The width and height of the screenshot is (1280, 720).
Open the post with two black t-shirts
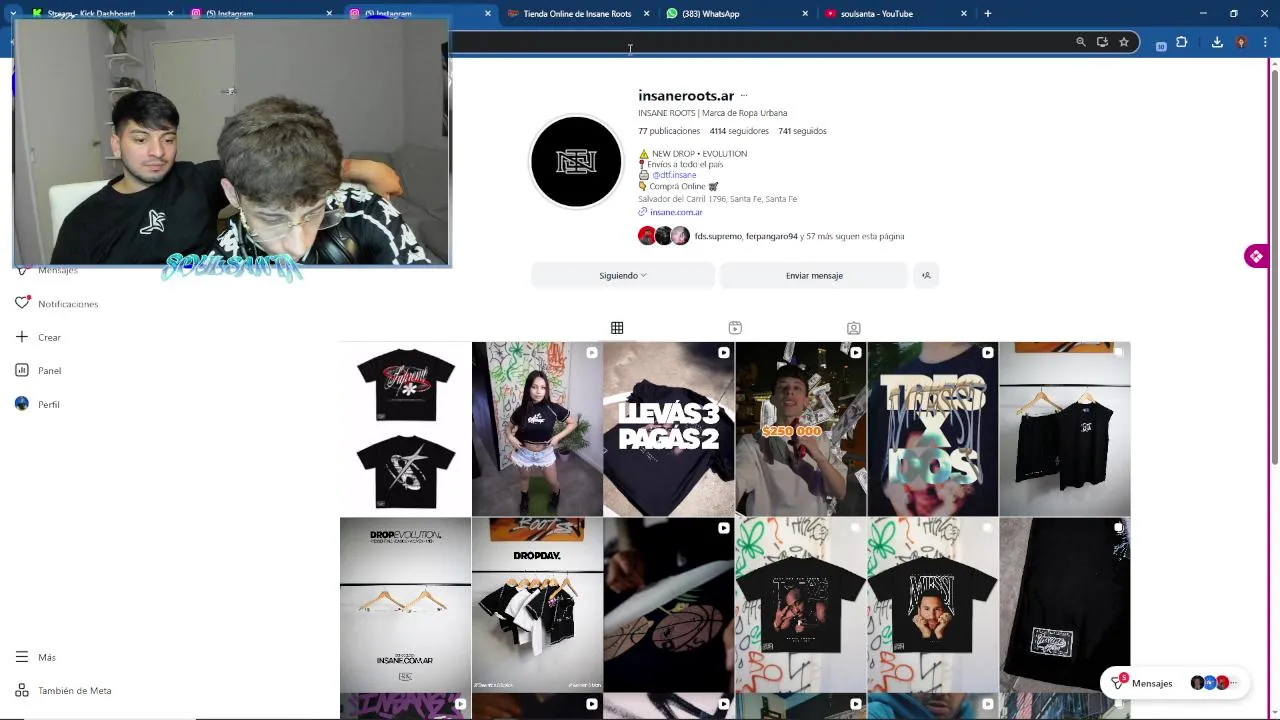click(x=405, y=429)
